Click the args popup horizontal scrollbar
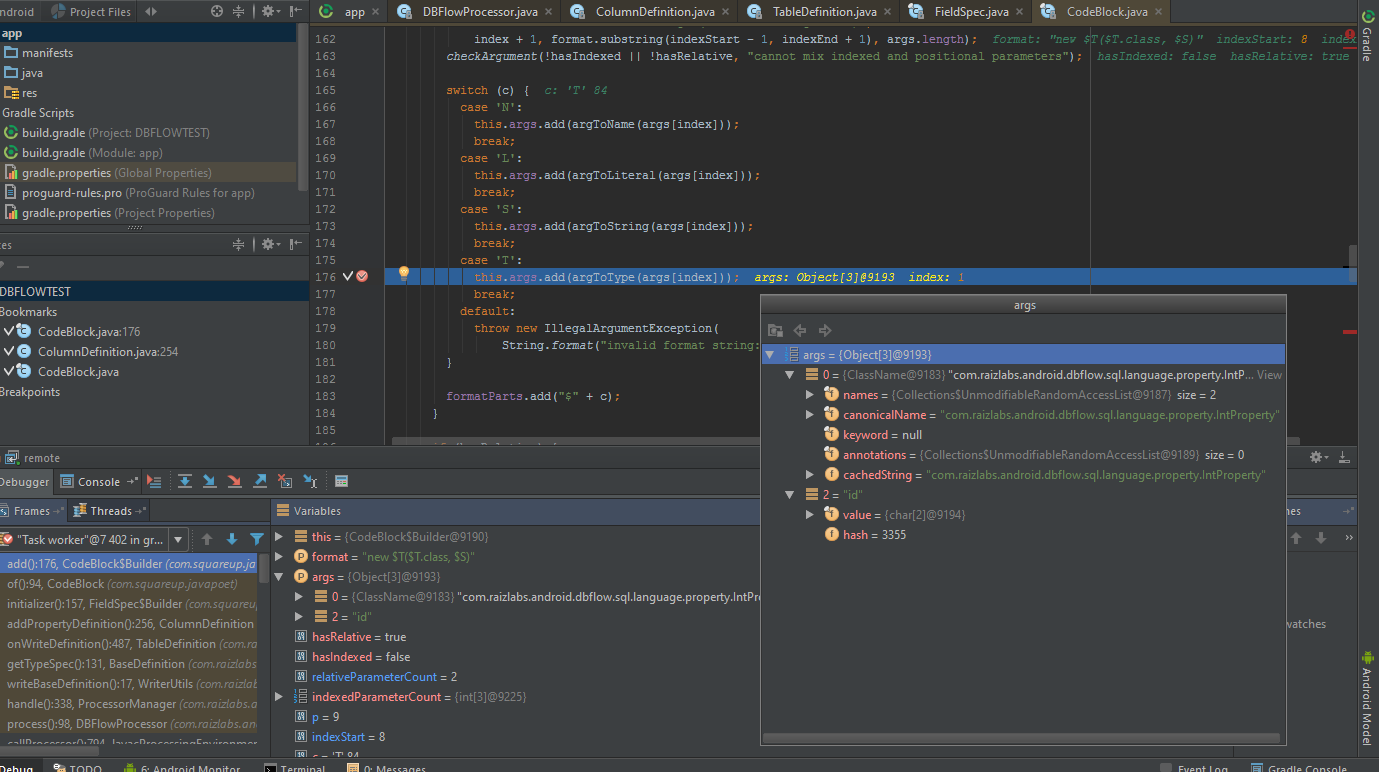 click(1022, 738)
